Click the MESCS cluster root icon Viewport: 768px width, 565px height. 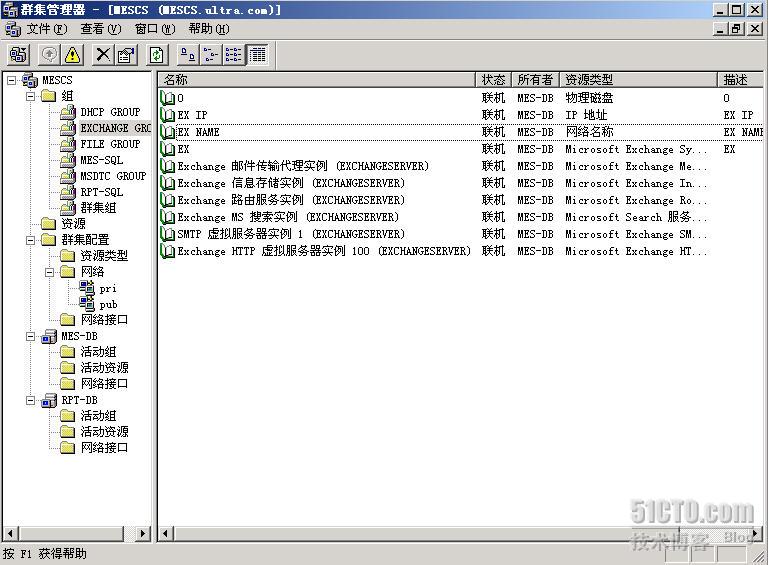(30, 80)
